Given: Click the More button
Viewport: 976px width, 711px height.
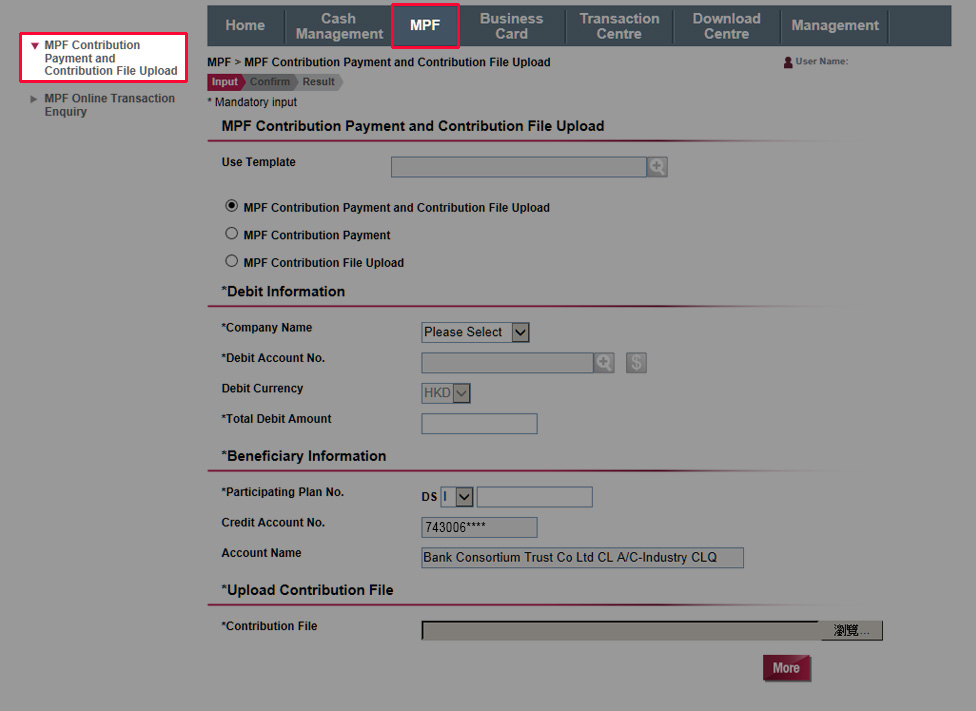Looking at the screenshot, I should (787, 668).
